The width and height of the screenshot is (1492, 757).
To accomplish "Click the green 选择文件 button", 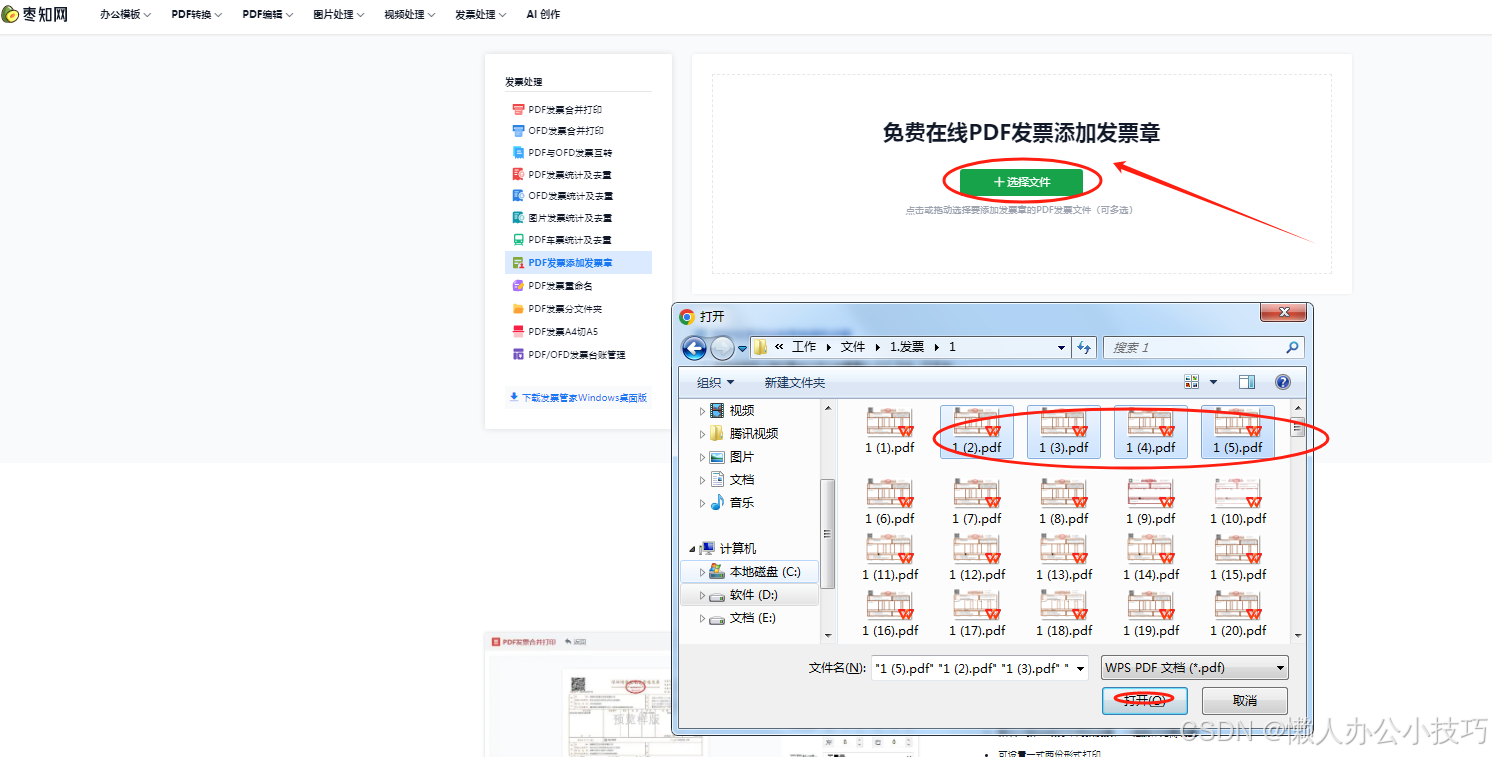I will click(1021, 182).
